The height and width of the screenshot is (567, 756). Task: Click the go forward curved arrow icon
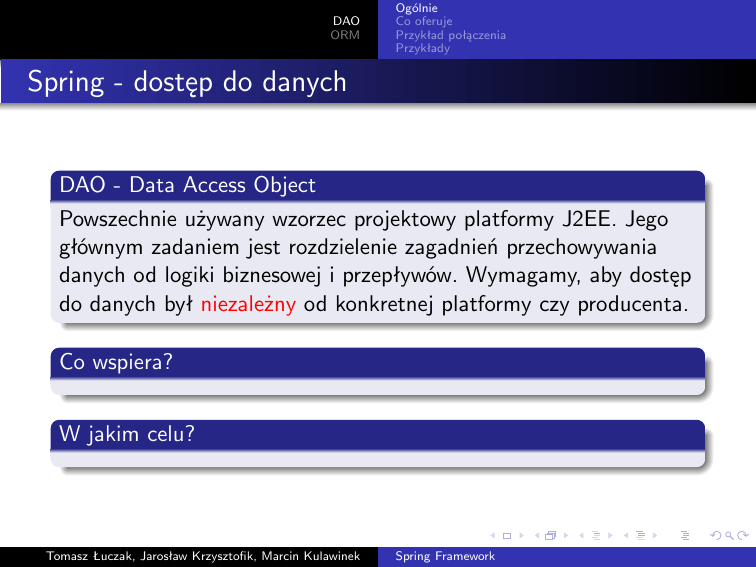[x=741, y=537]
